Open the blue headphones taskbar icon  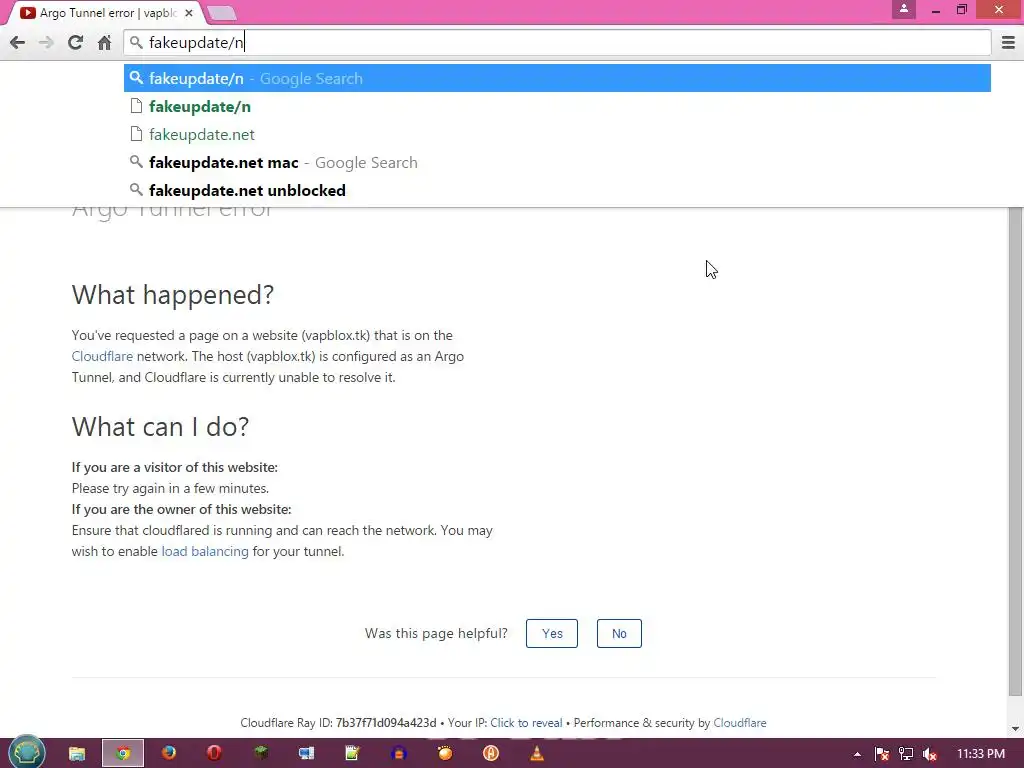coord(398,754)
